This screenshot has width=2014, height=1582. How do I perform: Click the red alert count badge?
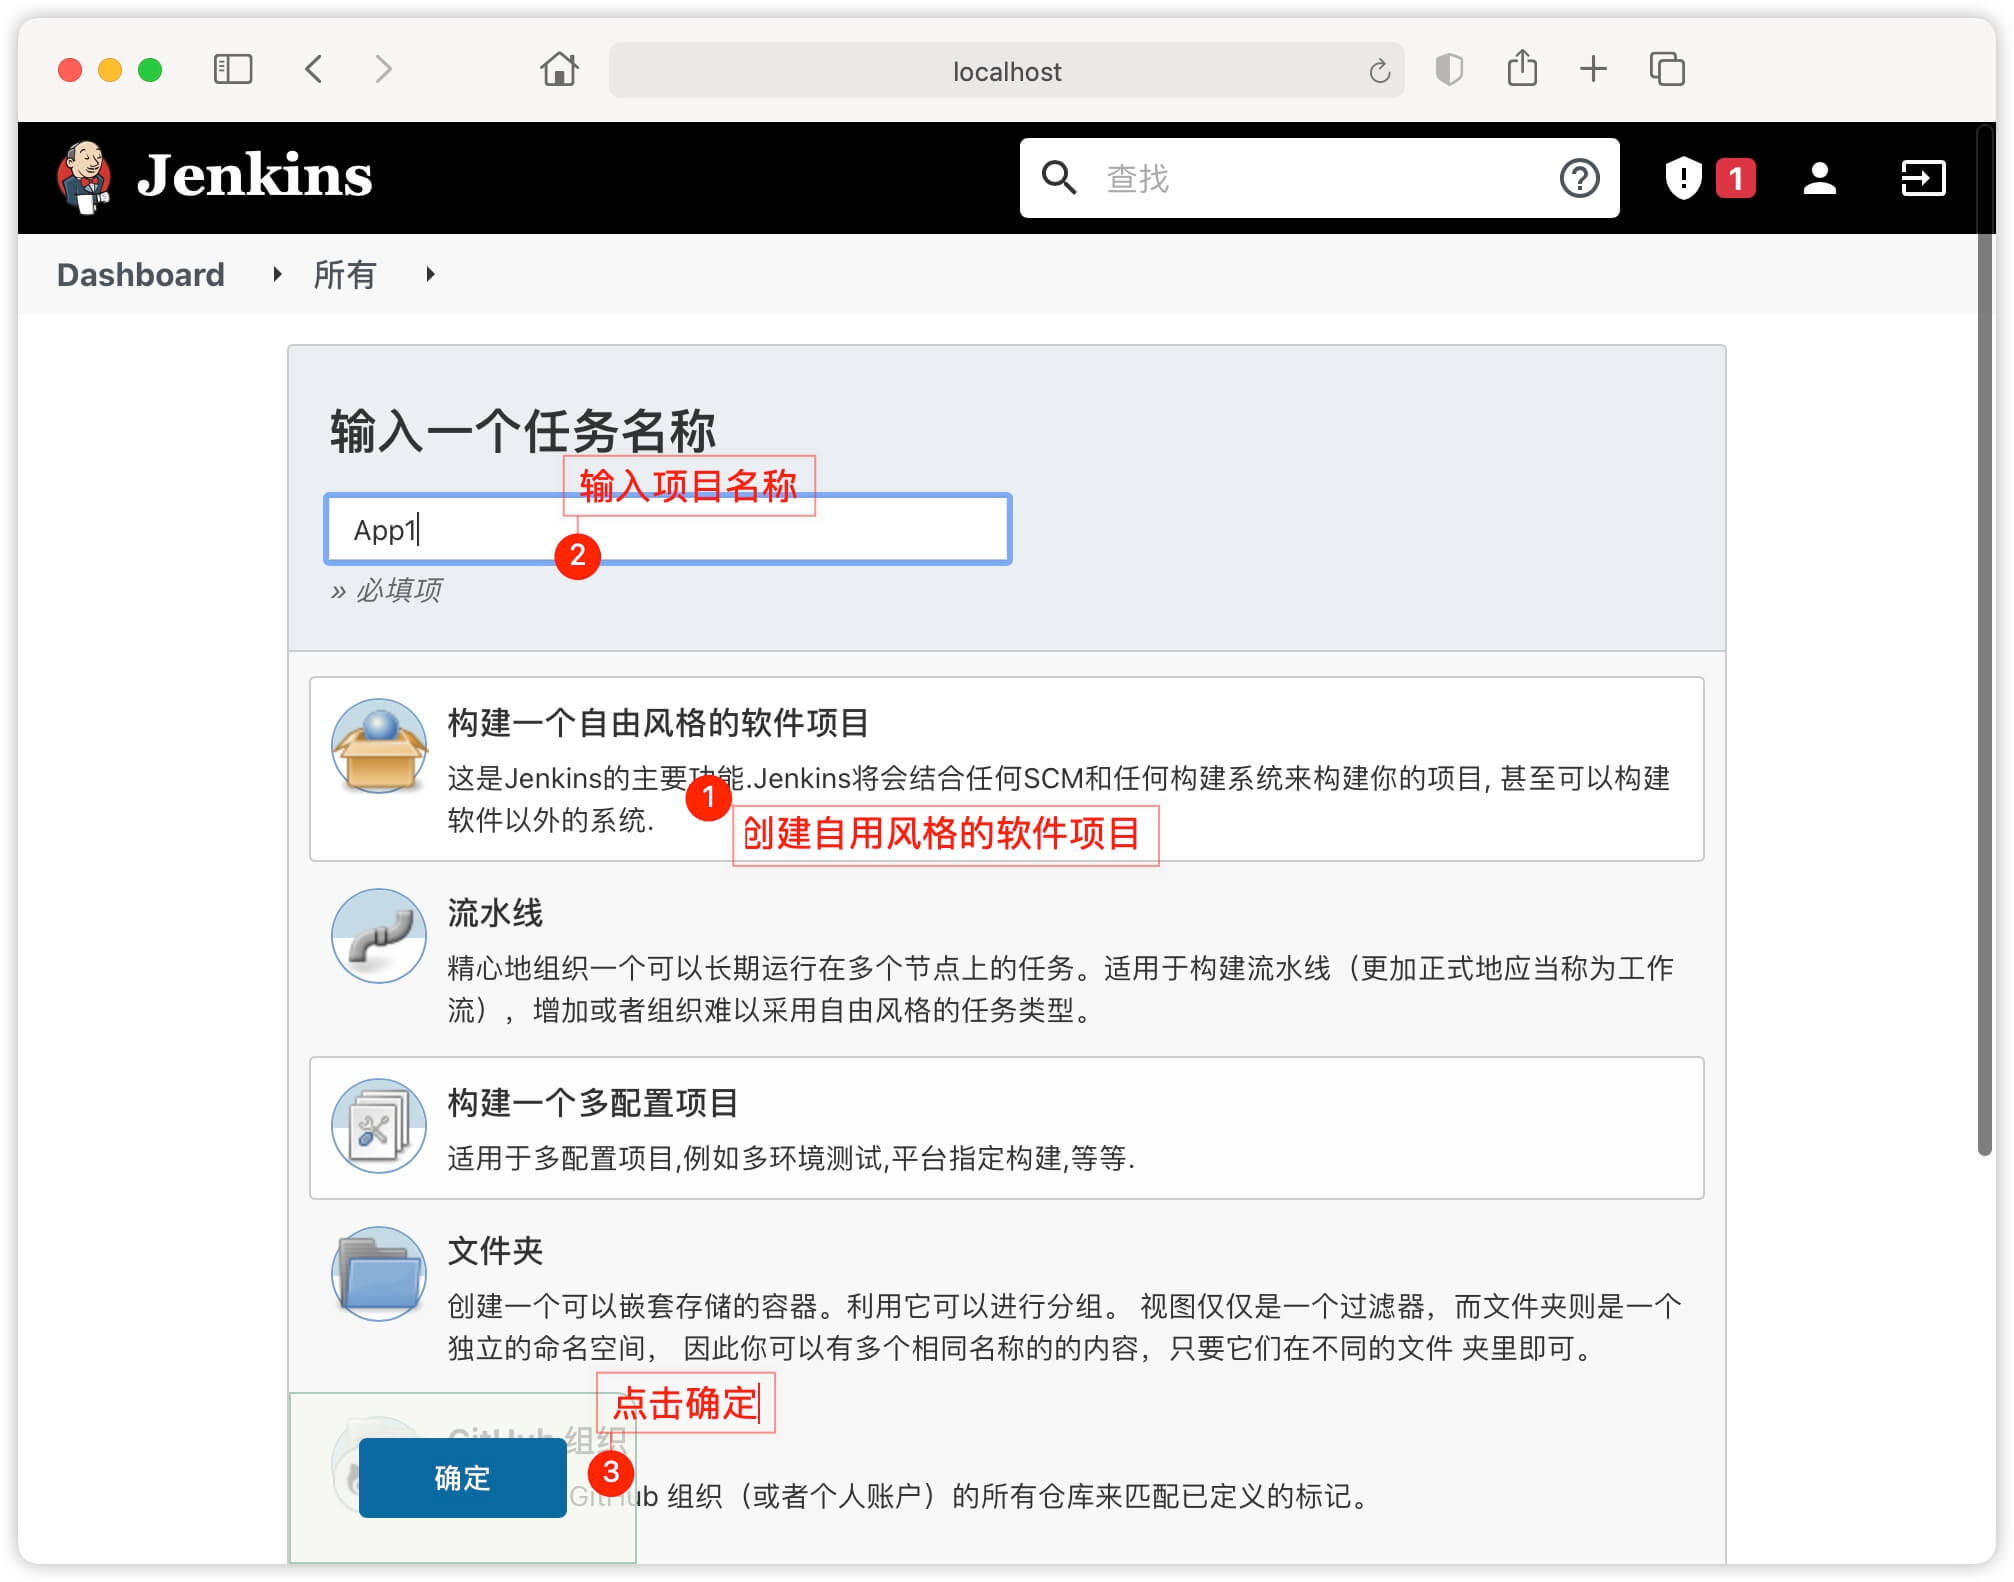click(1735, 178)
